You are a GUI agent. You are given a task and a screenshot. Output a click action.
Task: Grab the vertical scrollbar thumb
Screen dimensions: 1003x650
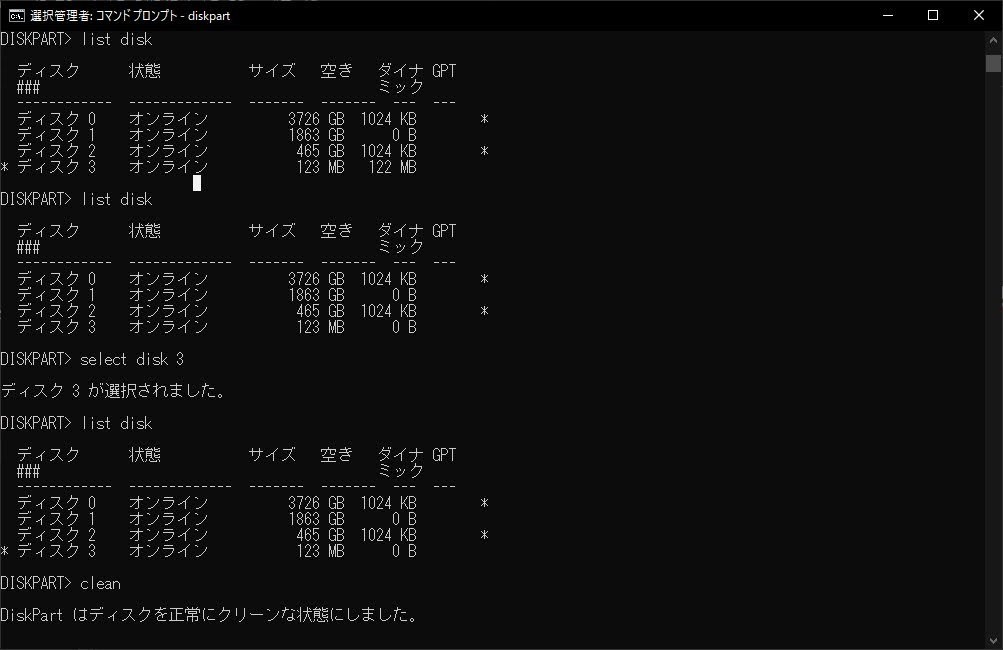tap(993, 63)
